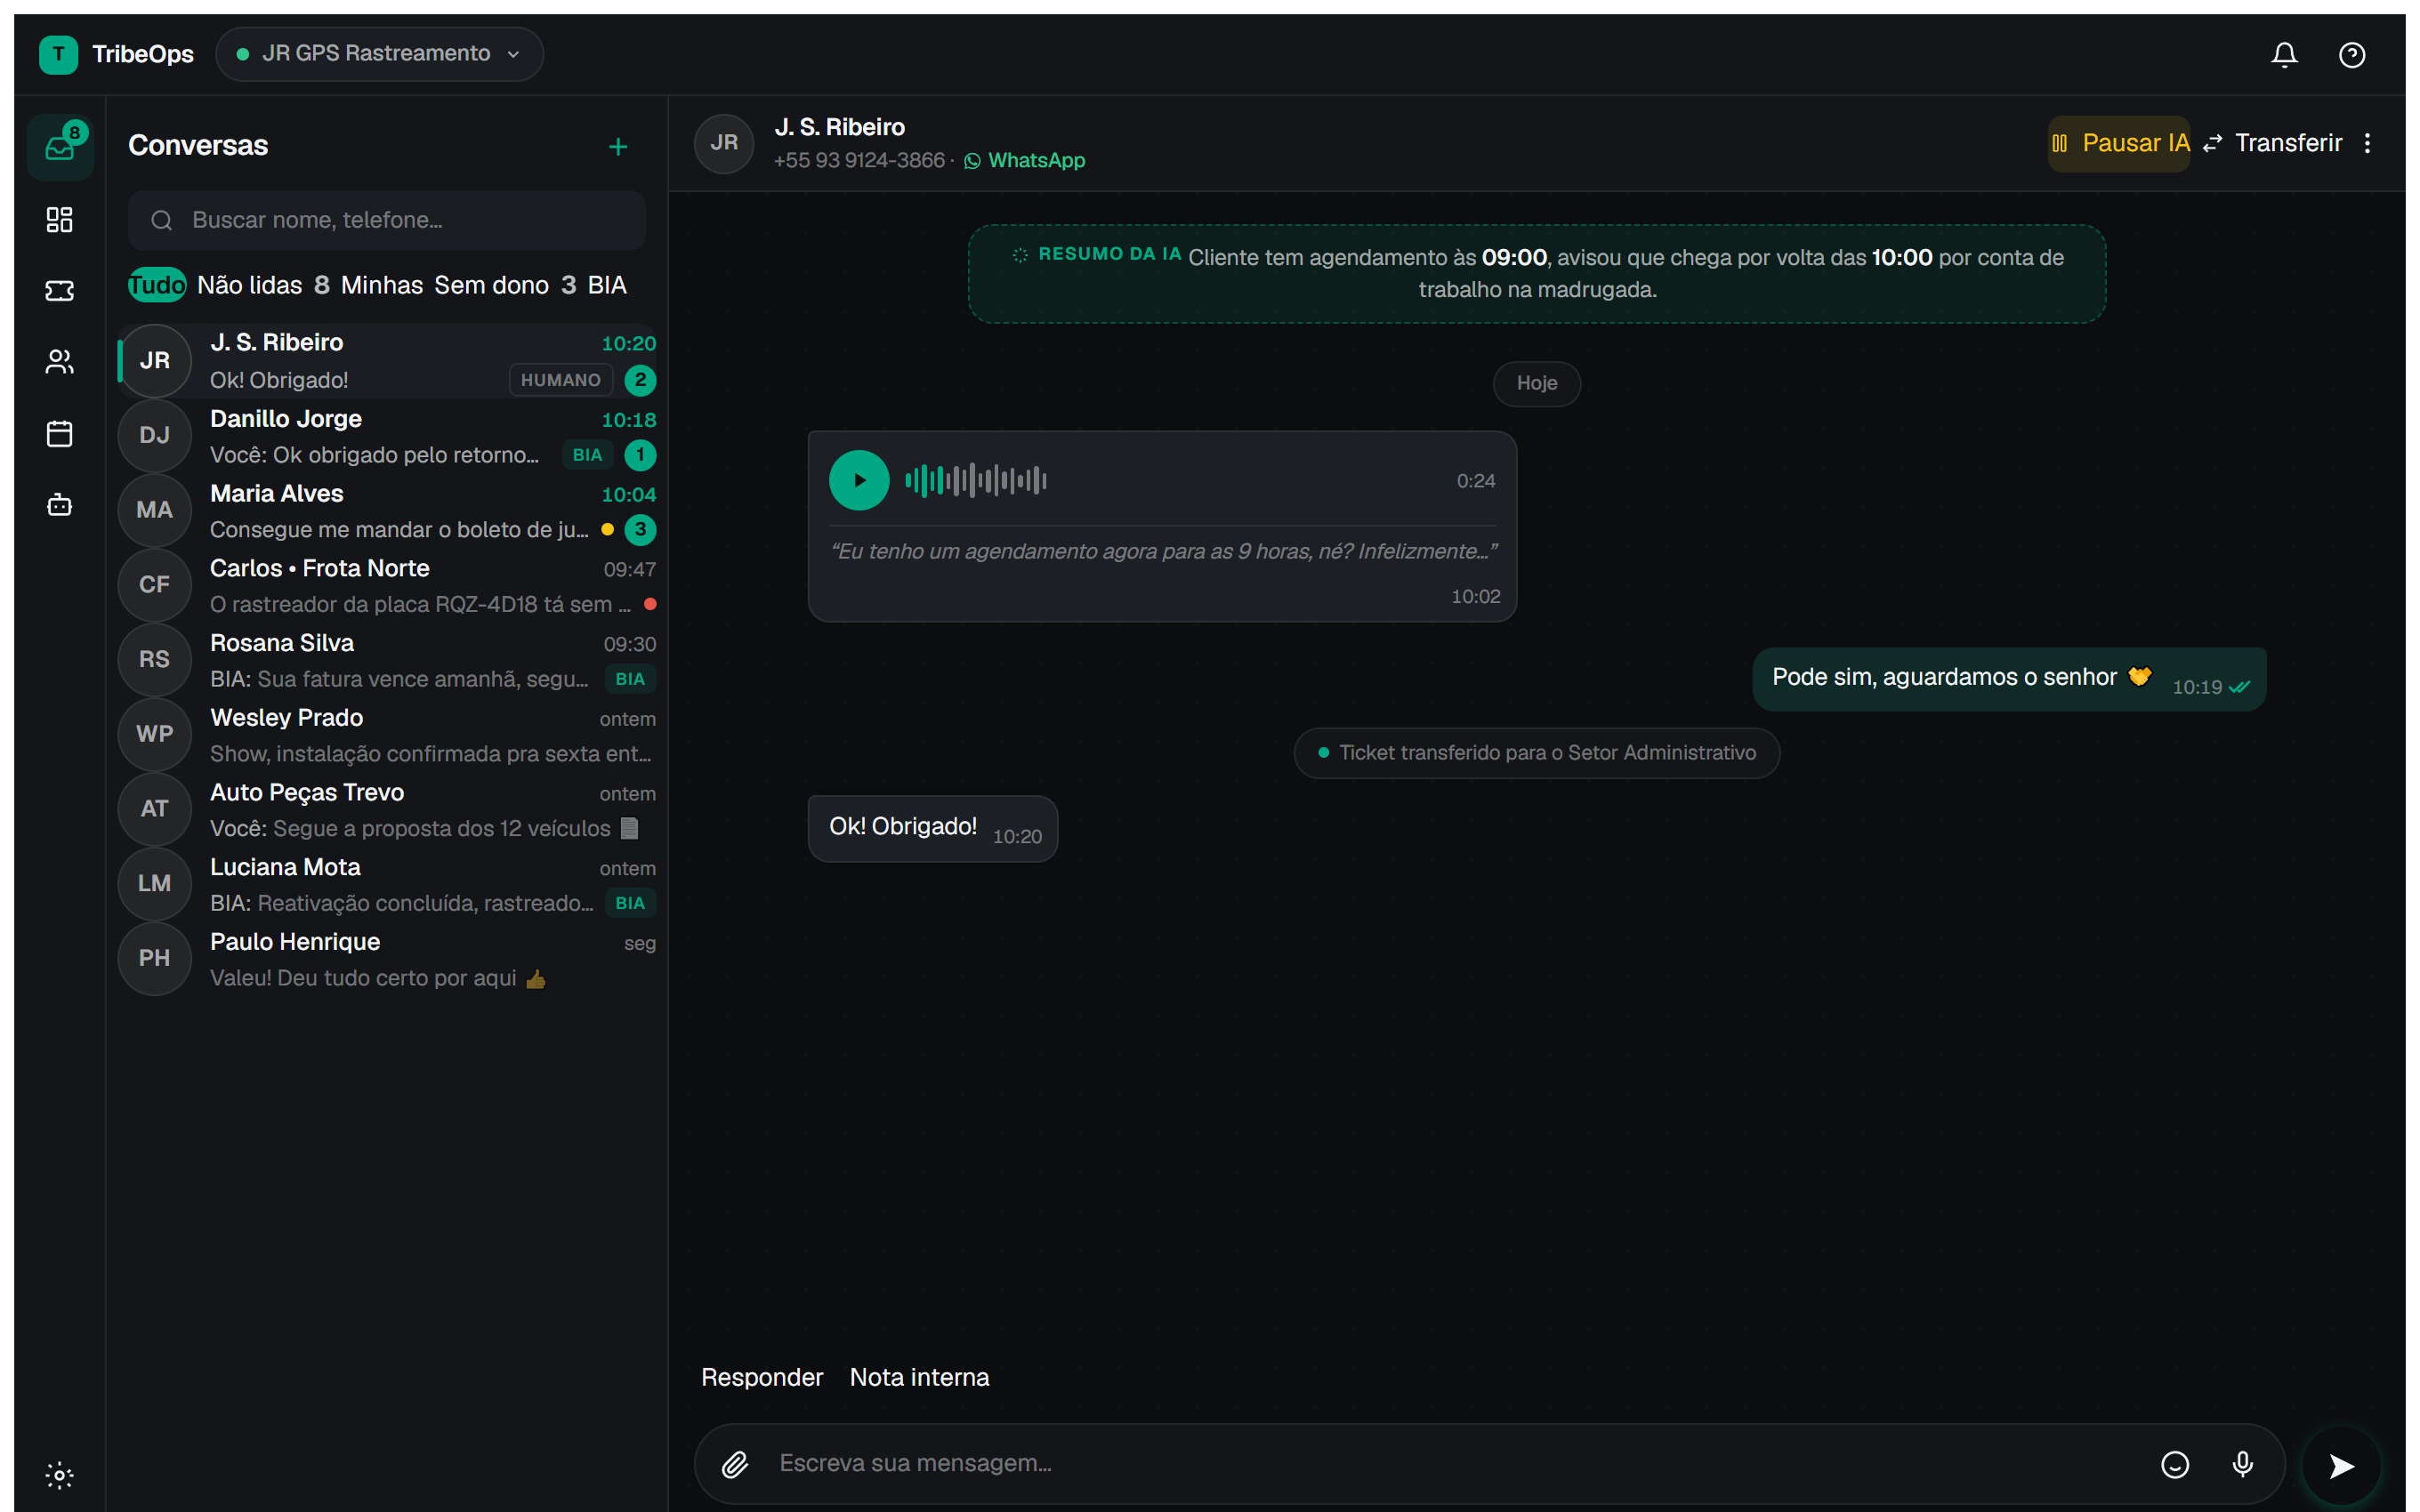Open the bot assistant icon in sidebar
This screenshot has width=2420, height=1512.
click(x=60, y=505)
